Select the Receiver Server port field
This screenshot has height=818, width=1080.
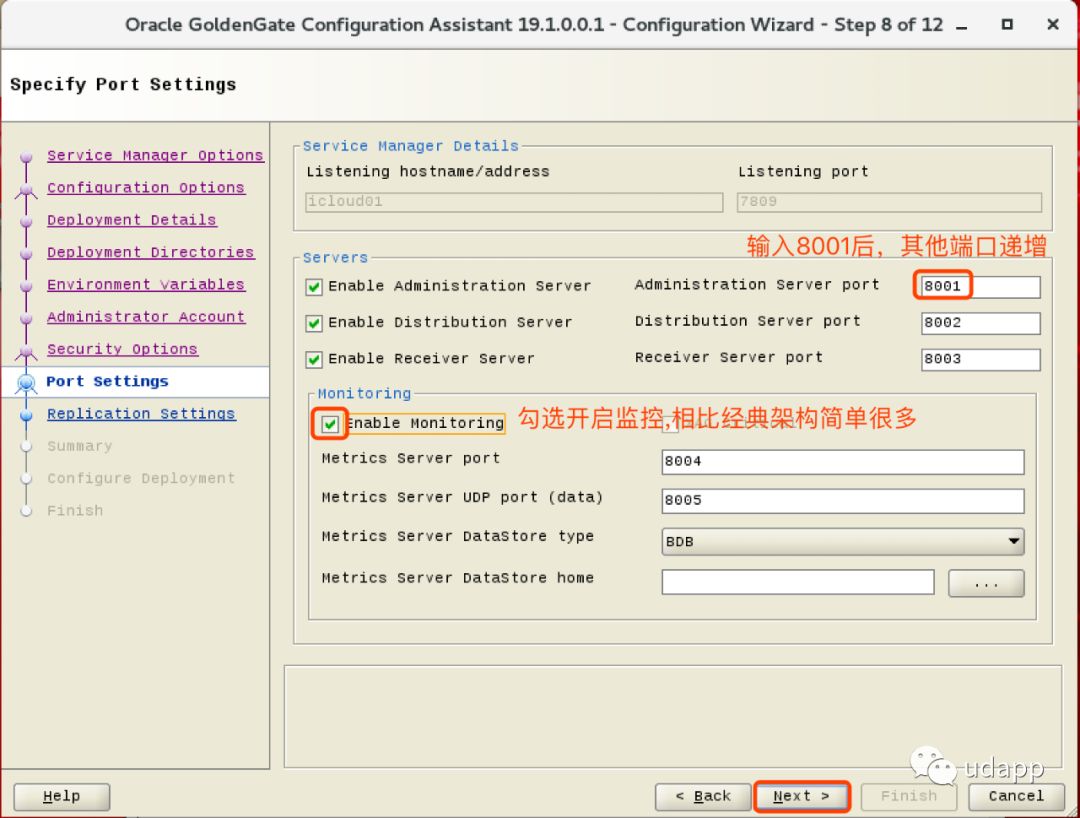(x=980, y=359)
